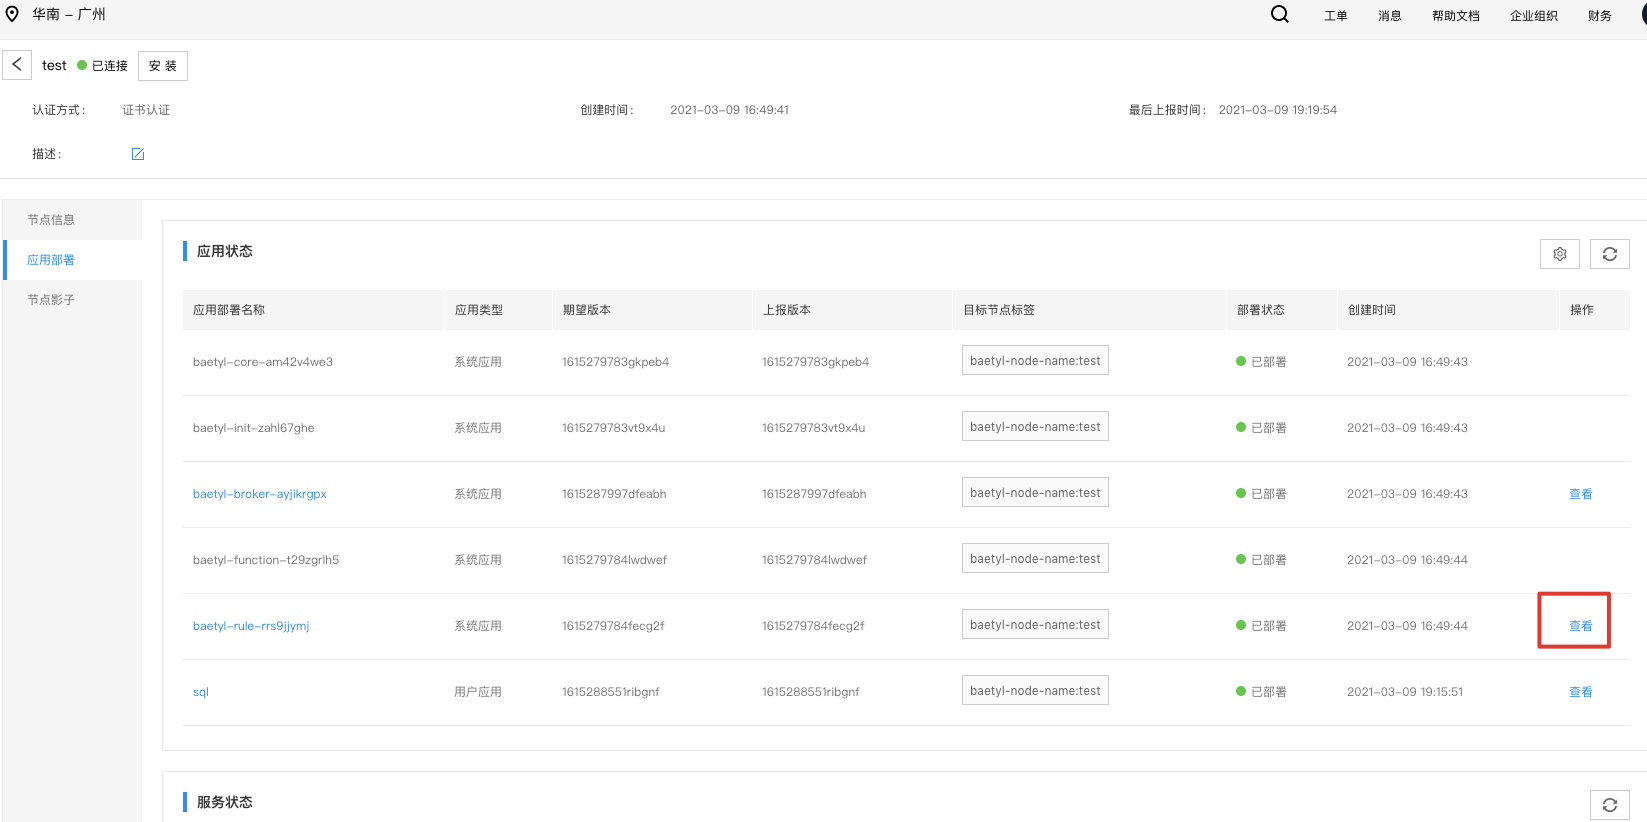Refresh the 应用状态 table
The width and height of the screenshot is (1647, 822).
(x=1610, y=254)
